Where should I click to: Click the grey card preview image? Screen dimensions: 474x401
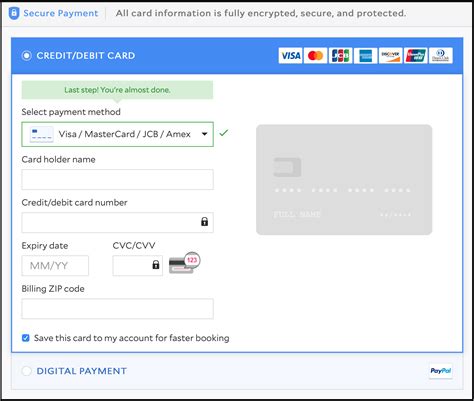pos(344,180)
